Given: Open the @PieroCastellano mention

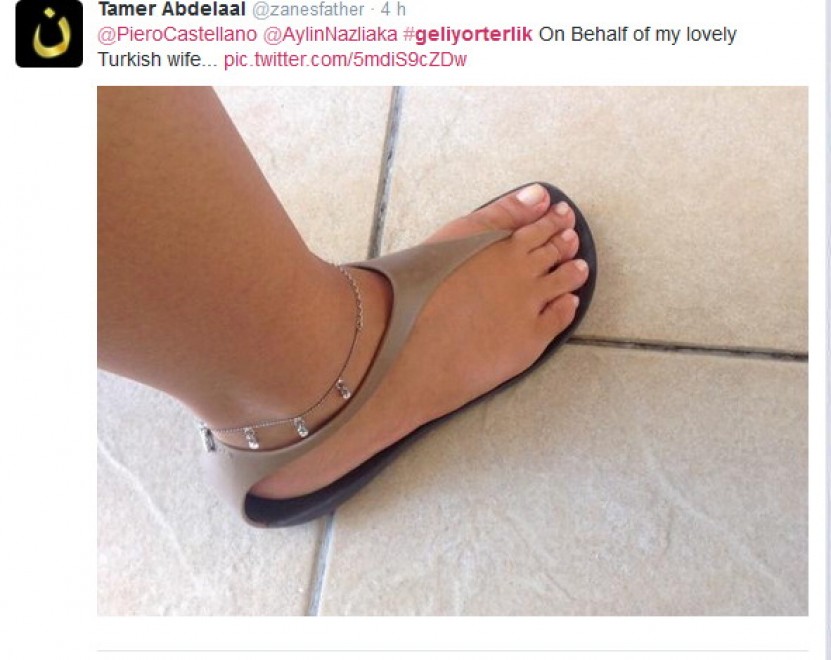Looking at the screenshot, I should pyautogui.click(x=177, y=34).
